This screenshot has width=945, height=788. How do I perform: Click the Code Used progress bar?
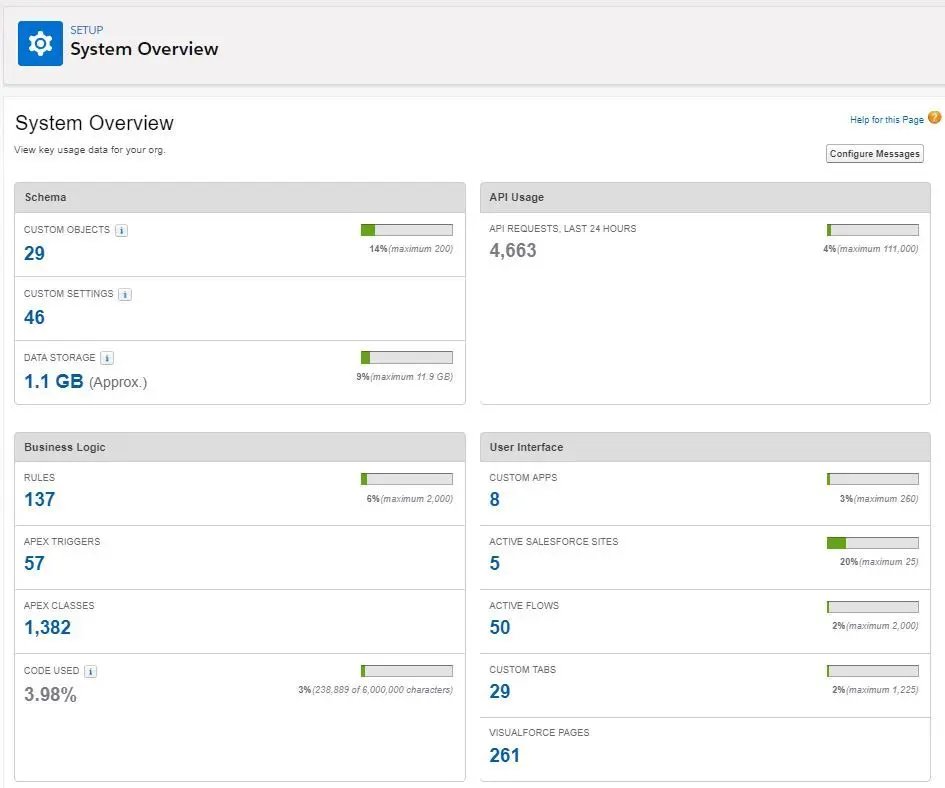click(407, 671)
